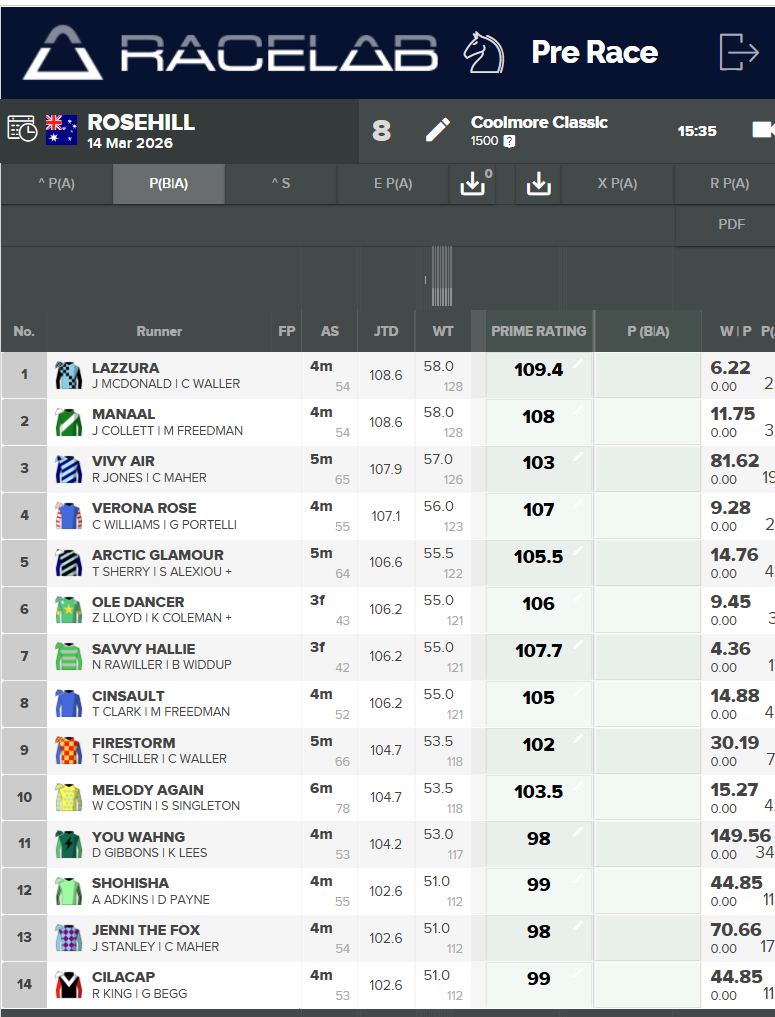The image size is (775, 1017).
Task: Click the PDF button
Action: pyautogui.click(x=731, y=225)
